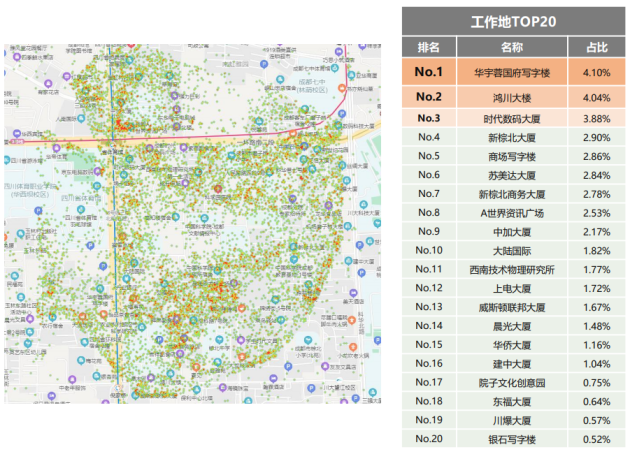Image resolution: width=630 pixels, height=454 pixels.
Task: Select the 鸿川大楼 name cell
Action: click(512, 97)
